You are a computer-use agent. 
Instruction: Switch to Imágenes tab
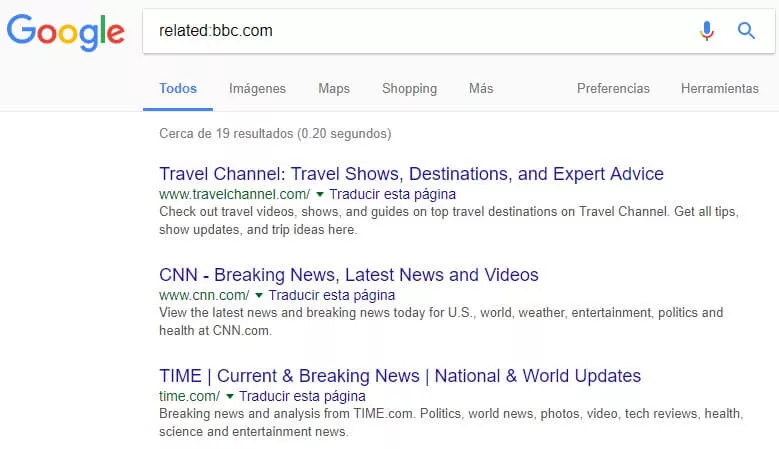257,88
